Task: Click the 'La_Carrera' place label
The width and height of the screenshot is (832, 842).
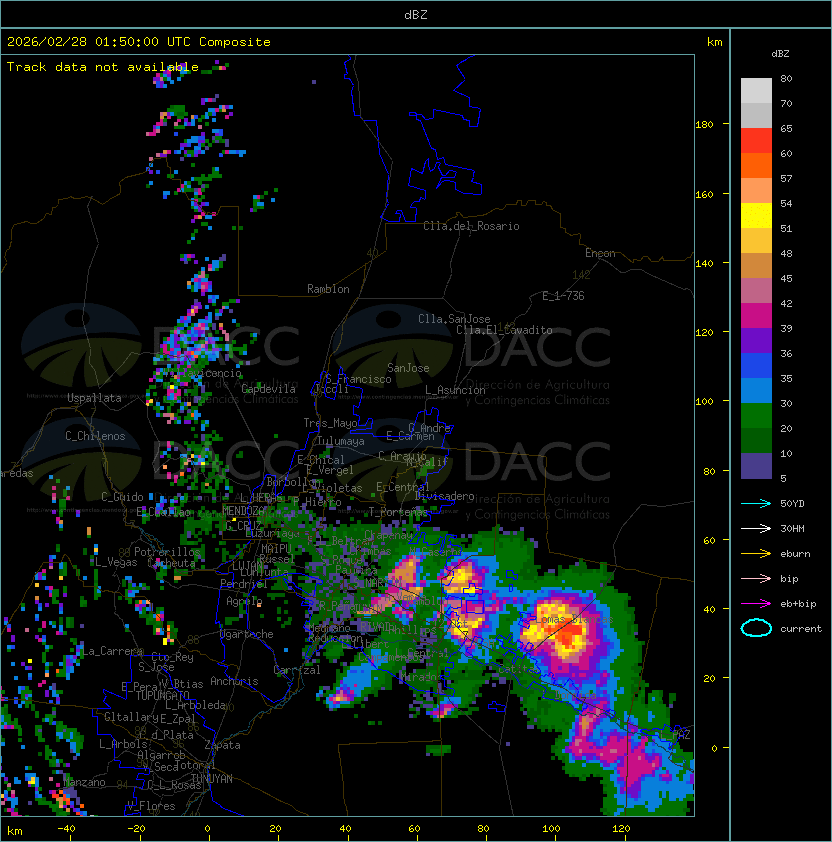Action: (x=112, y=651)
